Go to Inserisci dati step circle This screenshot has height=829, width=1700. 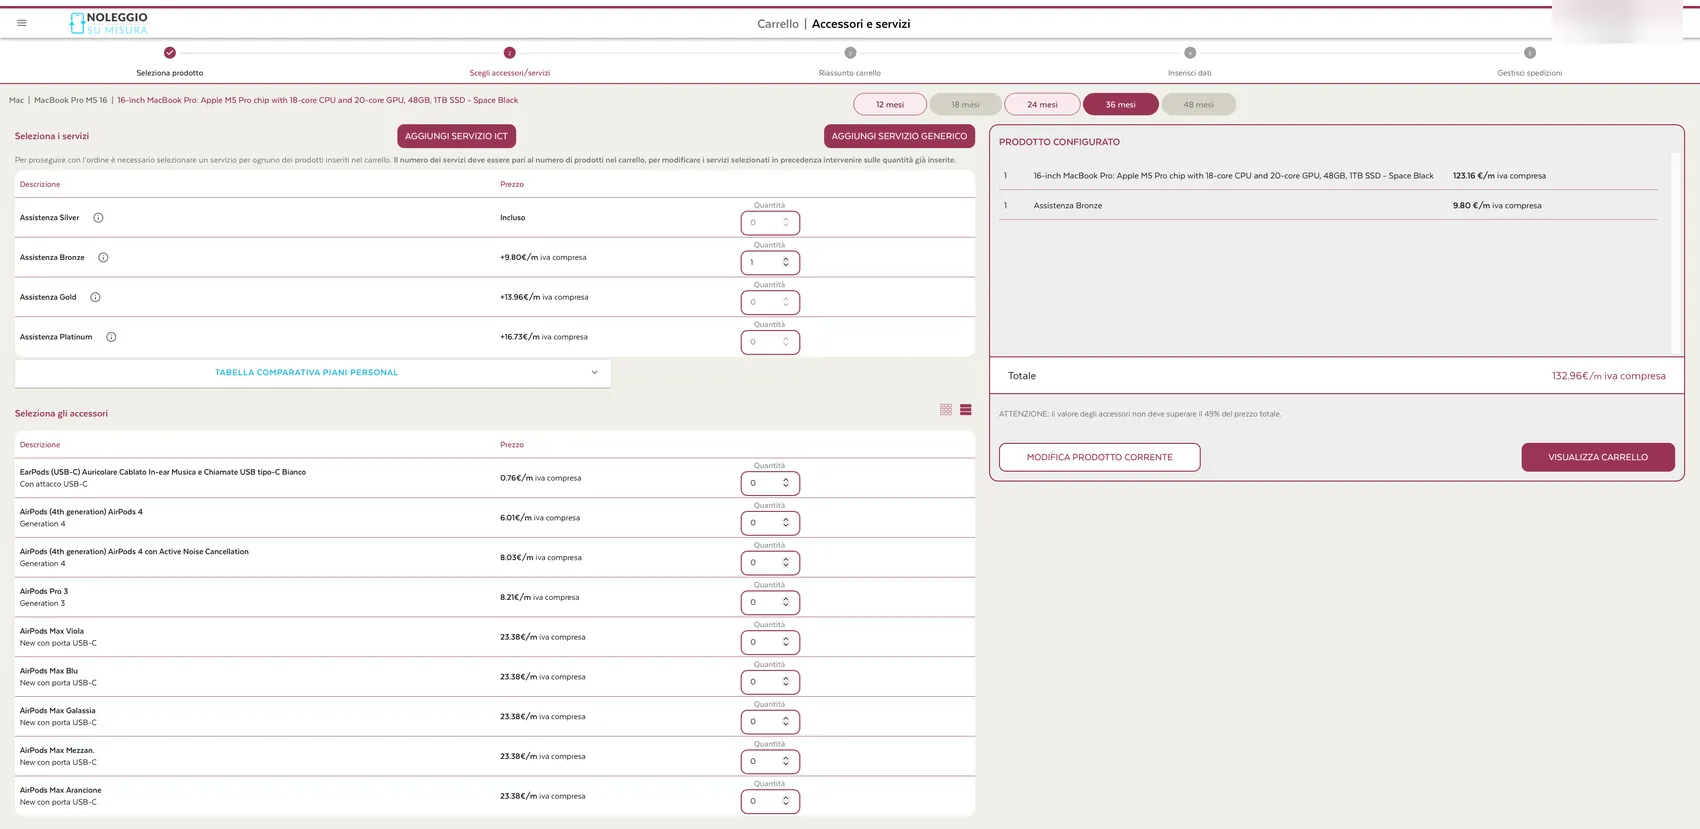coord(1190,53)
